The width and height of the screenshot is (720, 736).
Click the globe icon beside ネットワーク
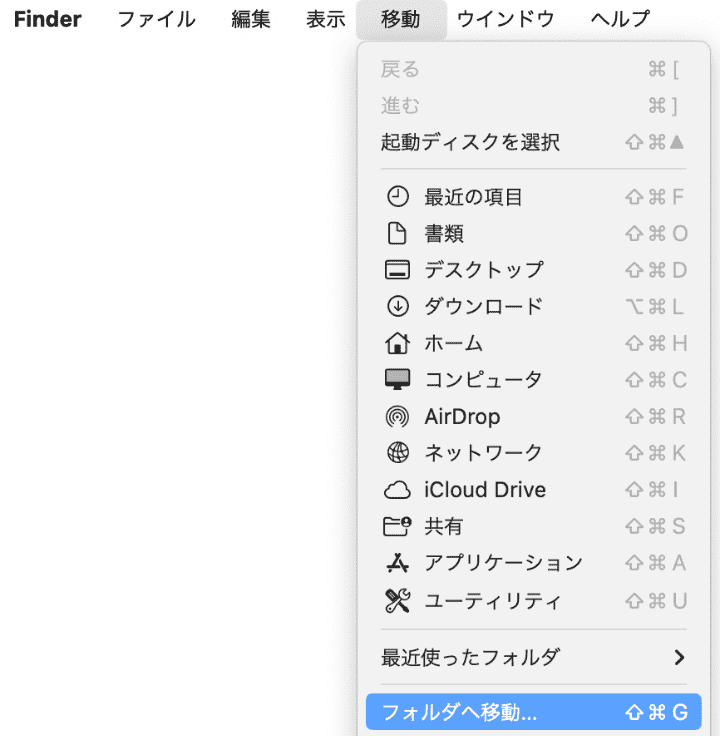pos(397,453)
